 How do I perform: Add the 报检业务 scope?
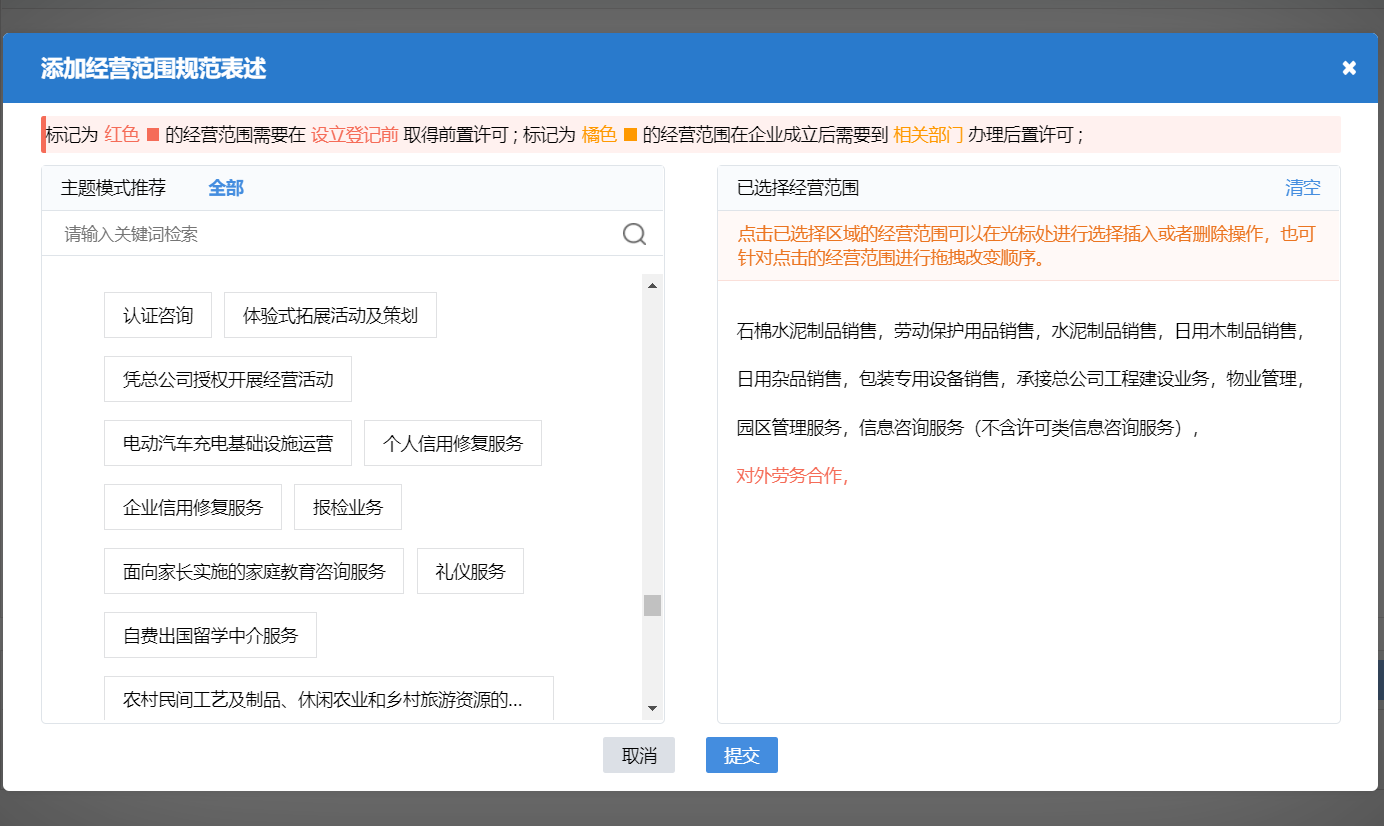click(347, 506)
